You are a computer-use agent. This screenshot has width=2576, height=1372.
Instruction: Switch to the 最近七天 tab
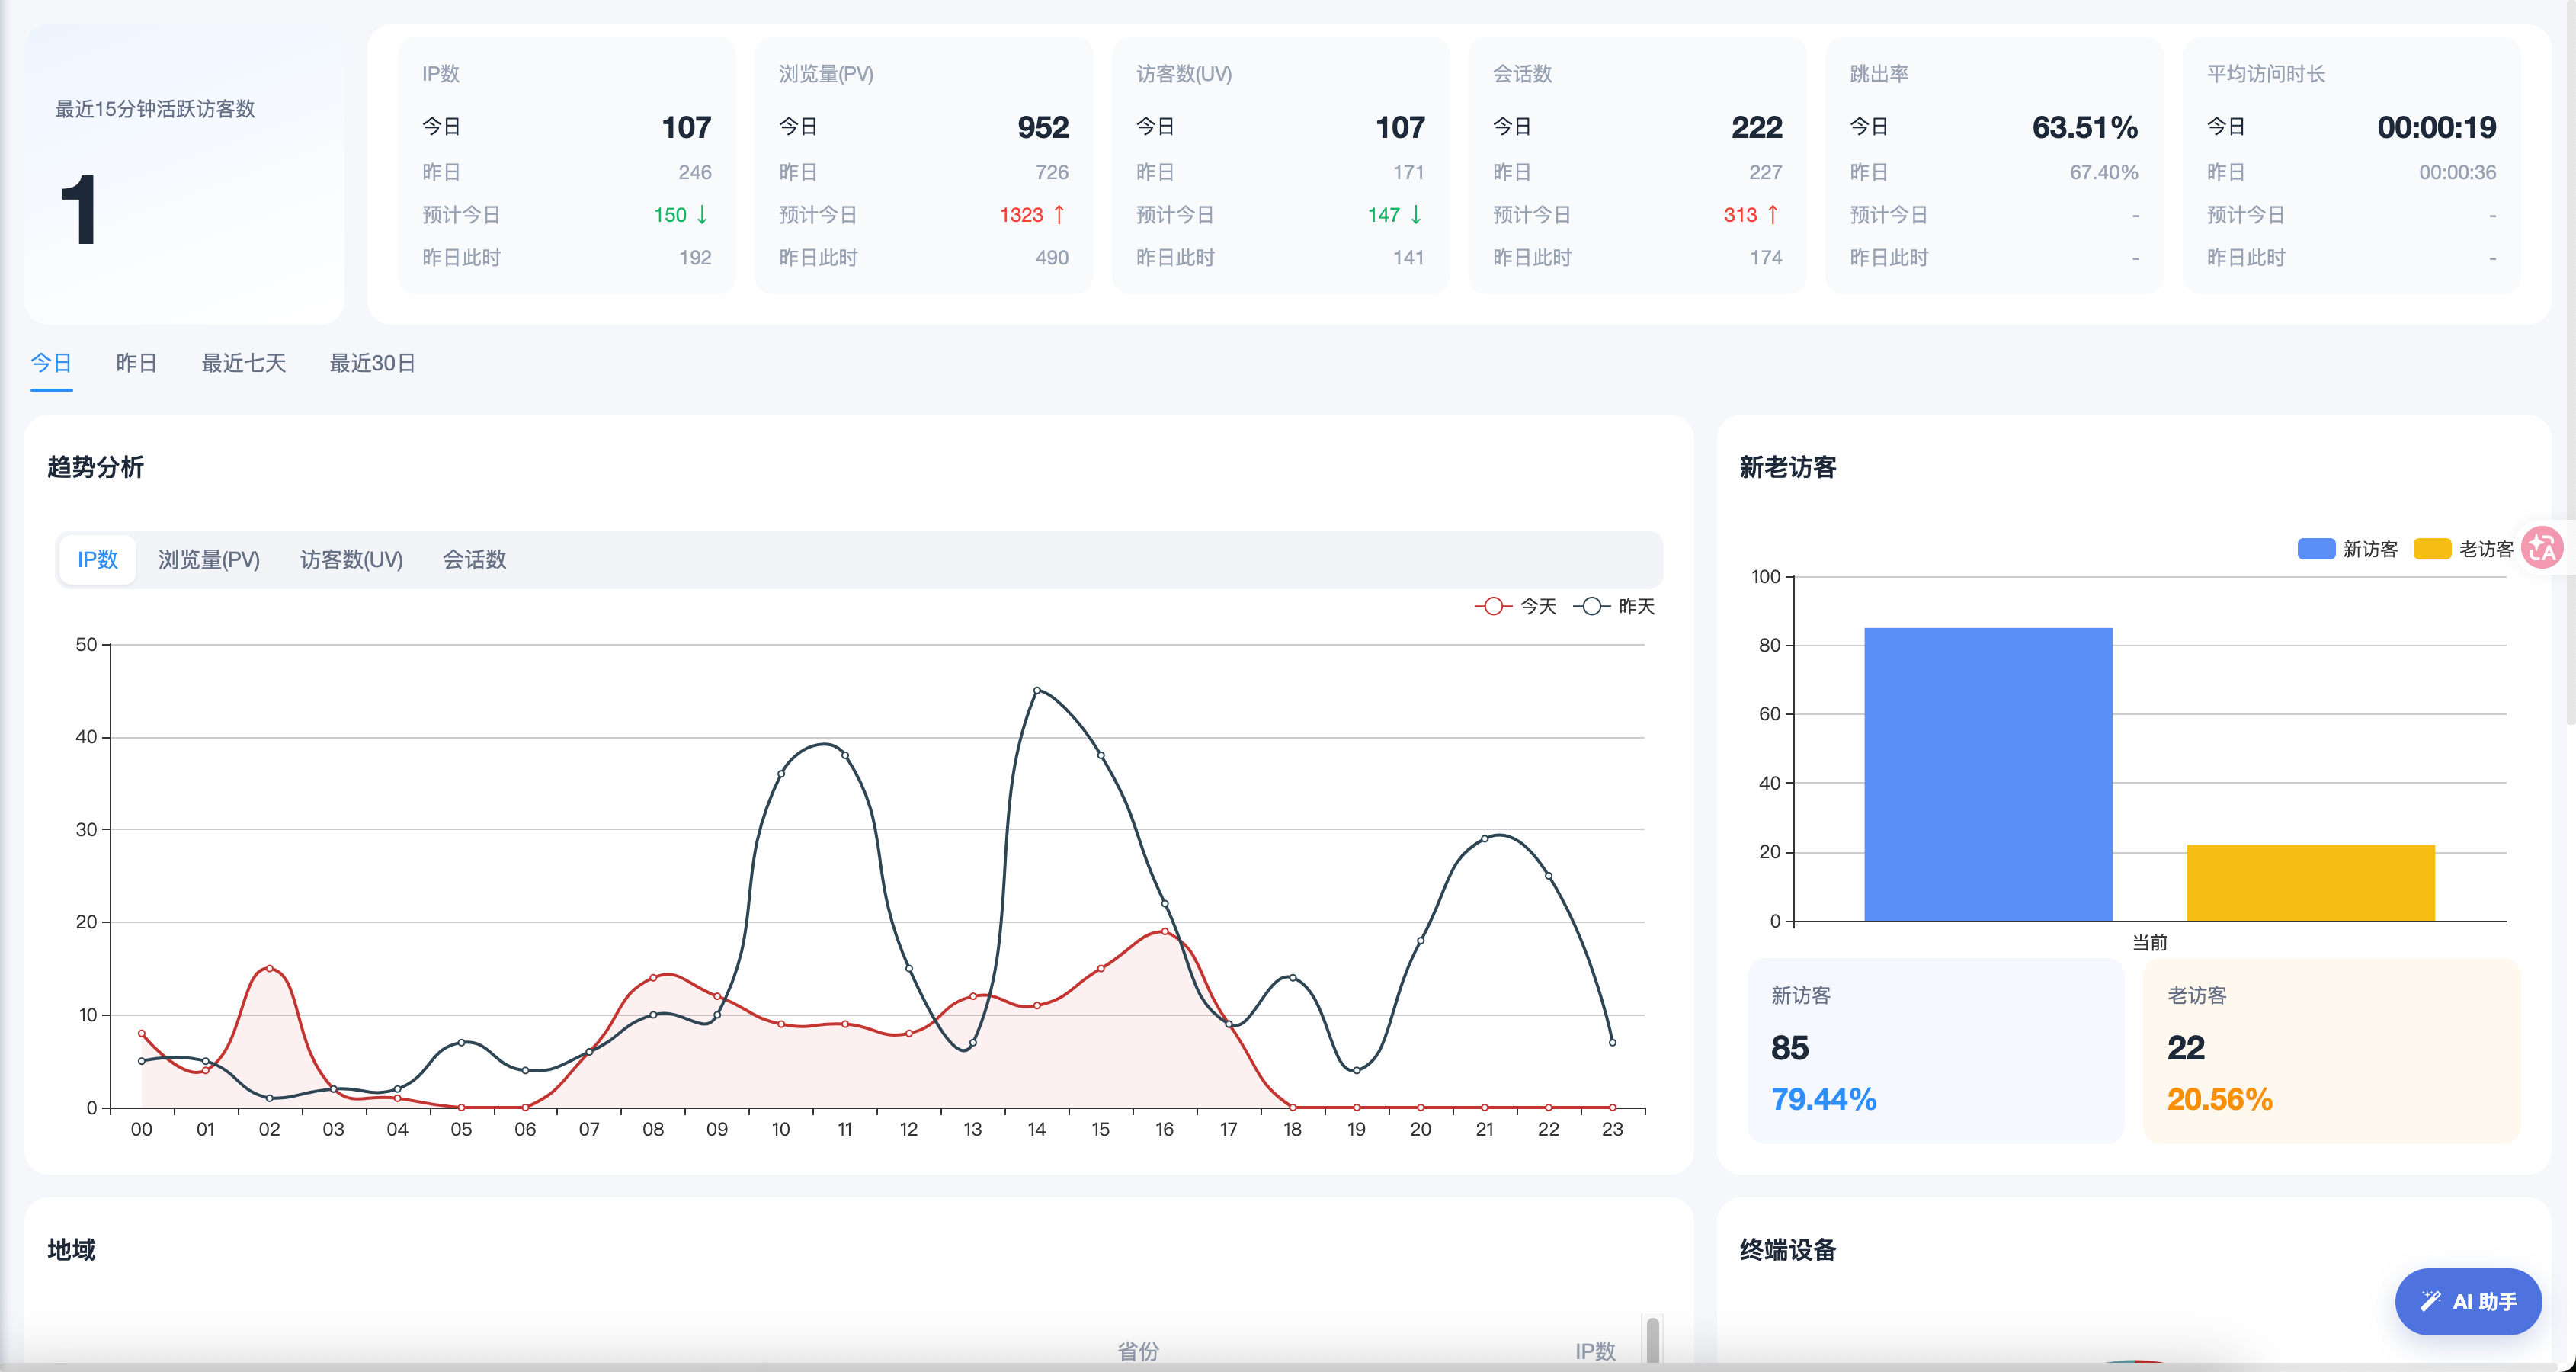point(244,363)
